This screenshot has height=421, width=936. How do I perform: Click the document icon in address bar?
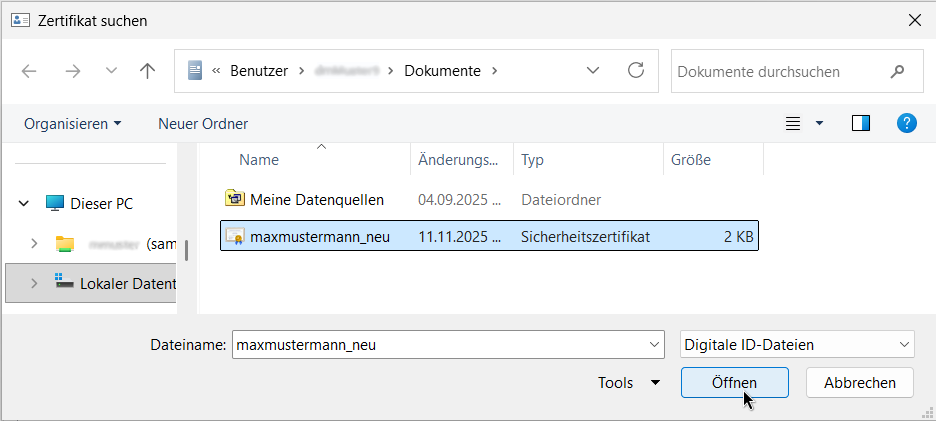coord(195,71)
